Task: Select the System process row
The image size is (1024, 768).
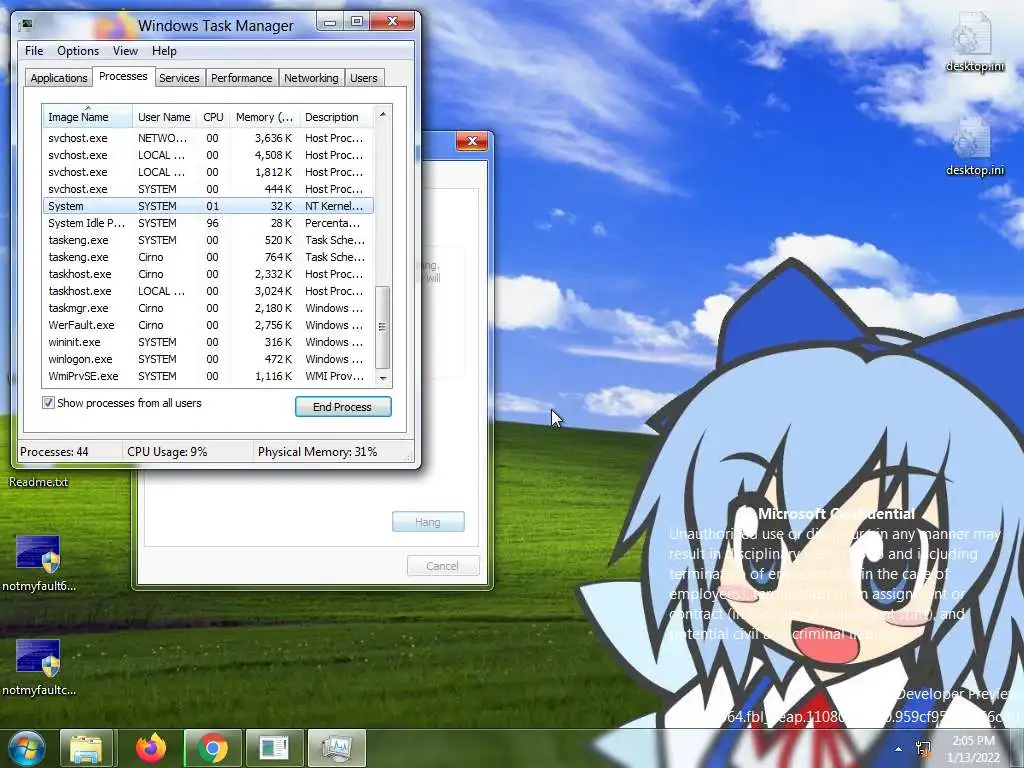Action: [x=208, y=206]
